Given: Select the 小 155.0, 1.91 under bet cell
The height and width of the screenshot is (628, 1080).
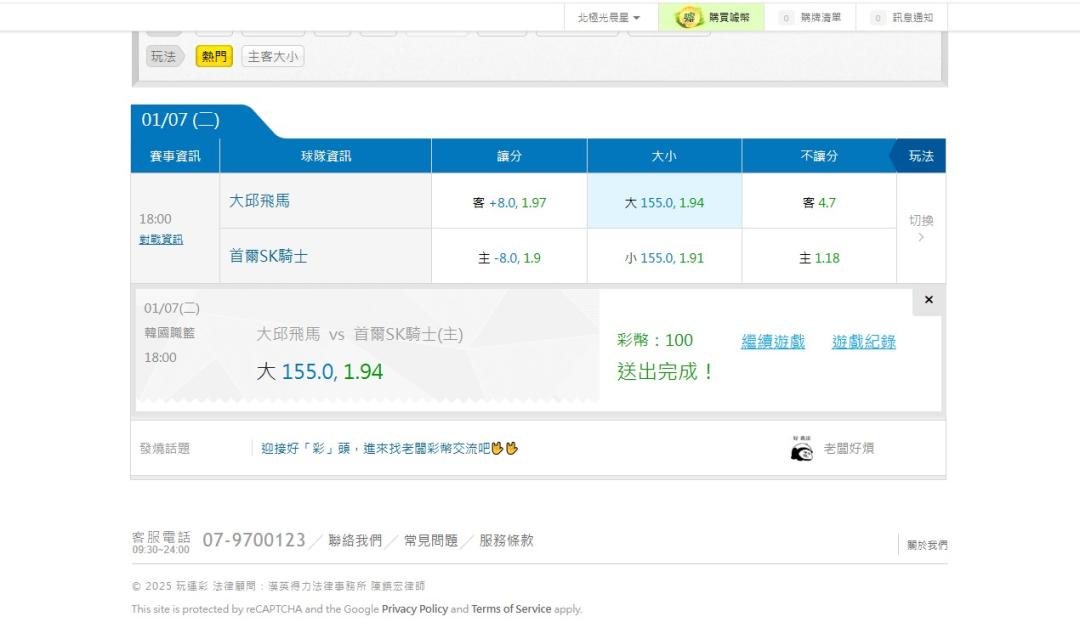Looking at the screenshot, I should [665, 258].
